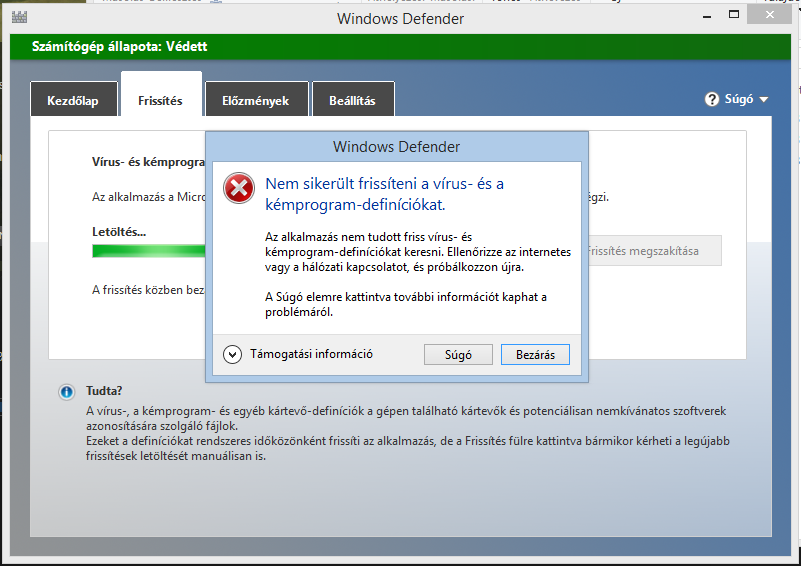Select the Frissítés tab
The image size is (801, 566).
coord(160,95)
